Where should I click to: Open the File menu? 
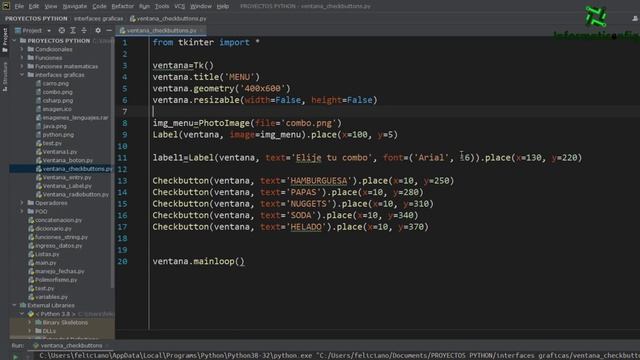(x=19, y=6)
